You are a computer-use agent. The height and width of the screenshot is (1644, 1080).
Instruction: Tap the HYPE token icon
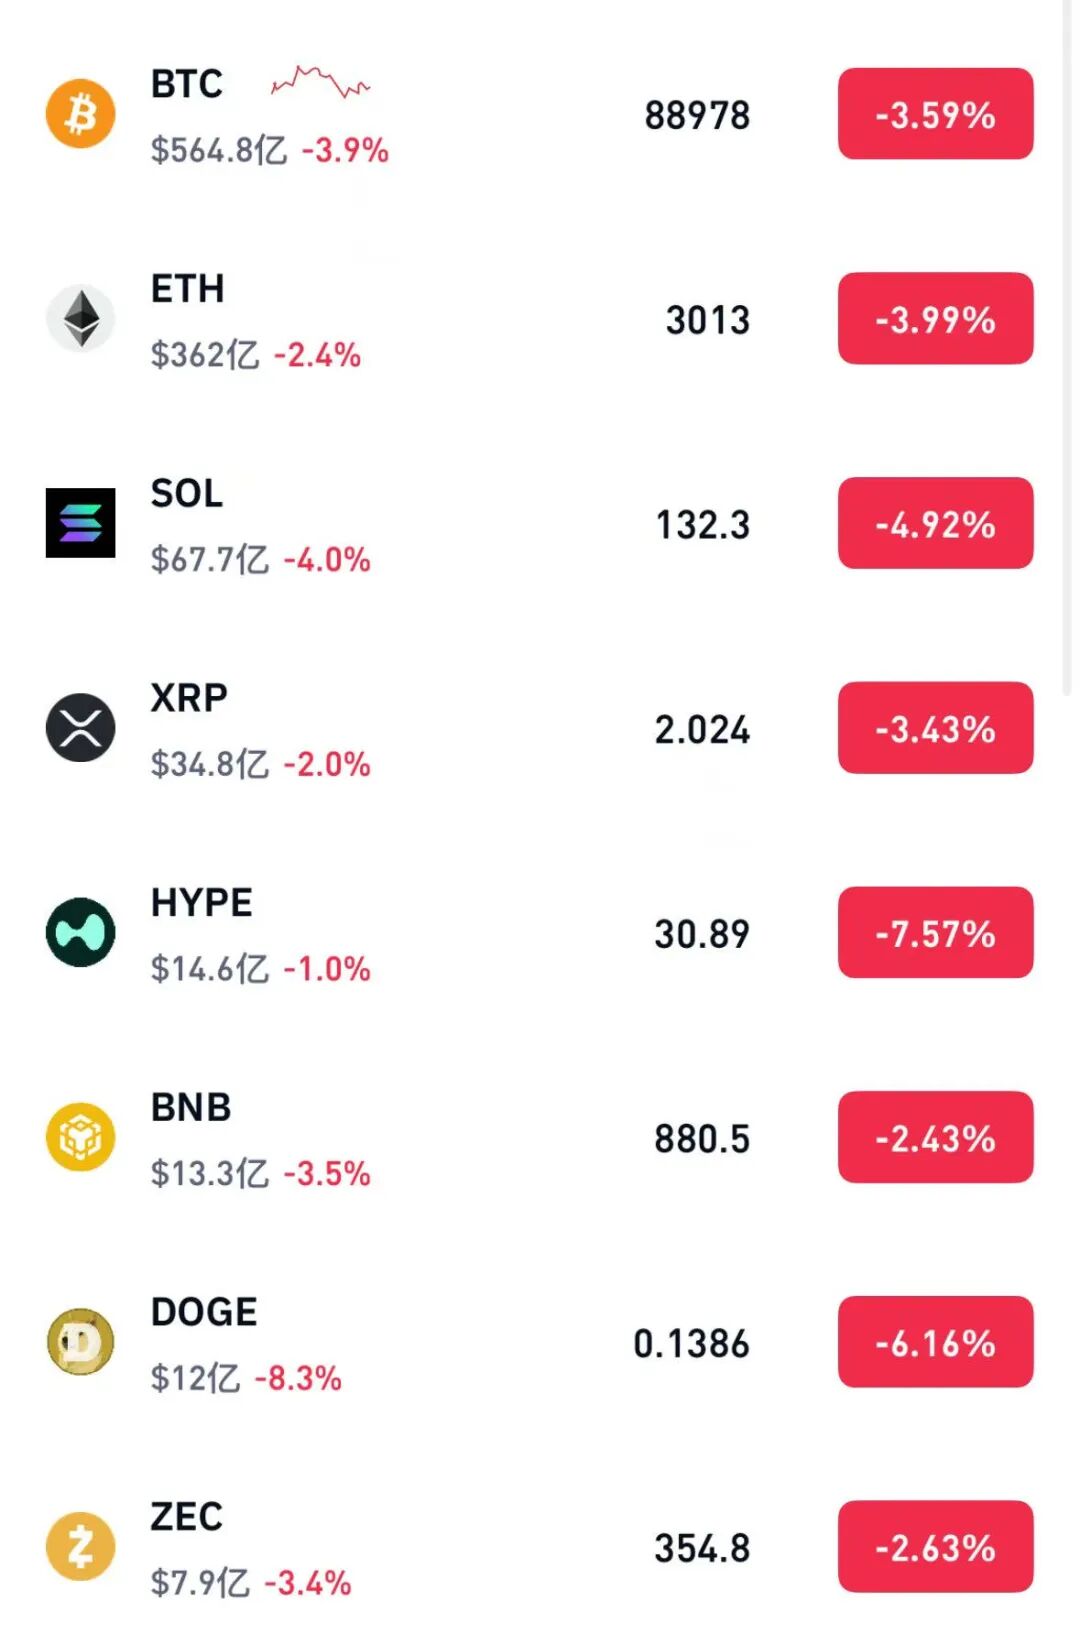(81, 932)
